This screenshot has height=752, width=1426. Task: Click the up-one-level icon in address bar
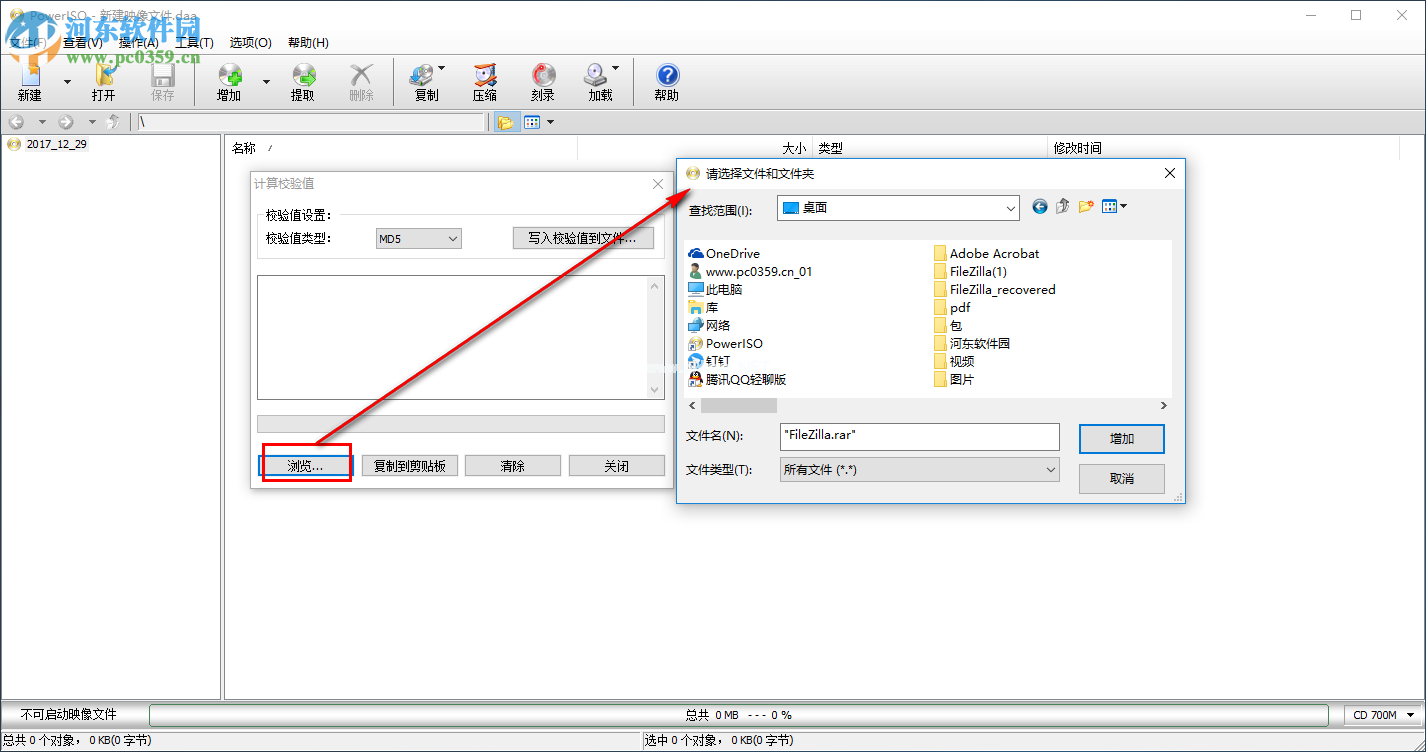point(113,122)
